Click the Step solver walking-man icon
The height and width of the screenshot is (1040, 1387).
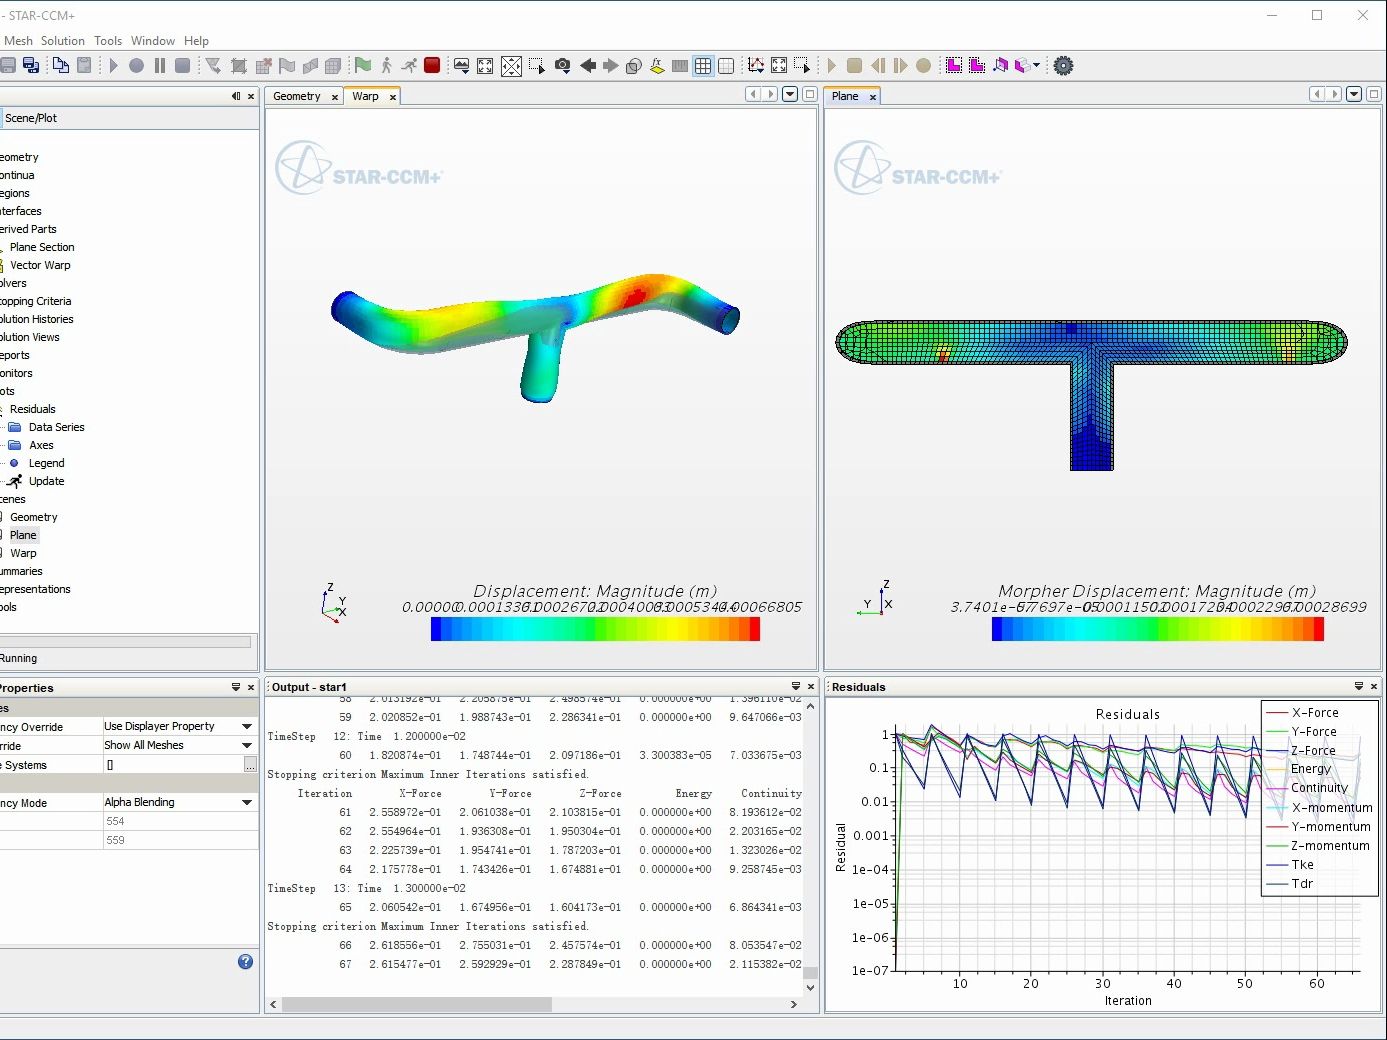[x=386, y=65]
